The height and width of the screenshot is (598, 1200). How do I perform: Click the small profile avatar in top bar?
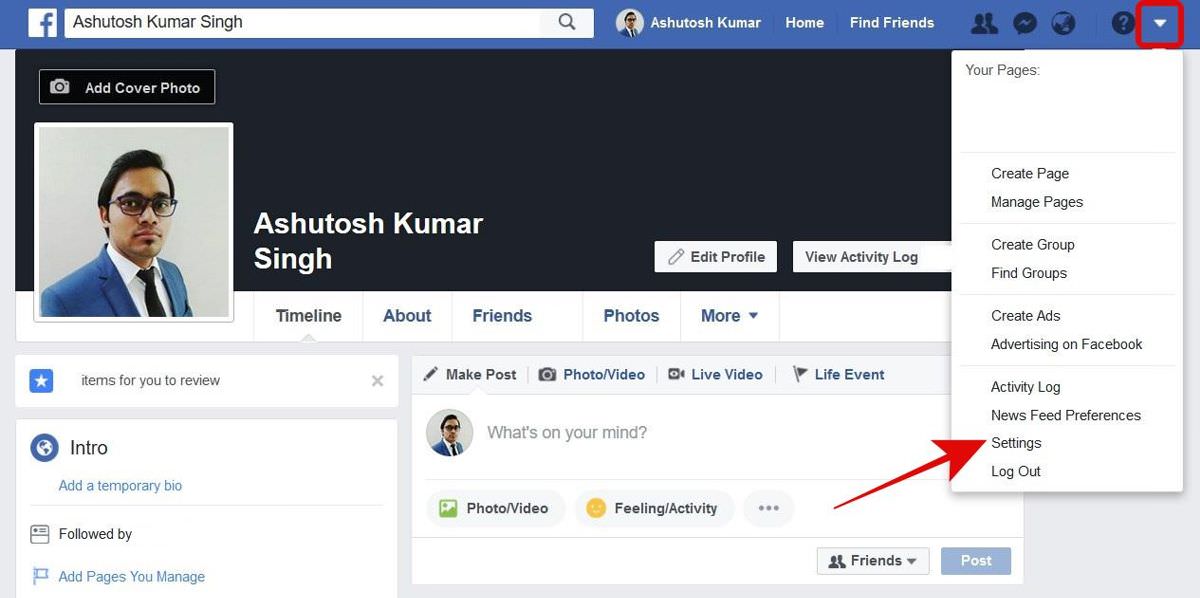630,22
